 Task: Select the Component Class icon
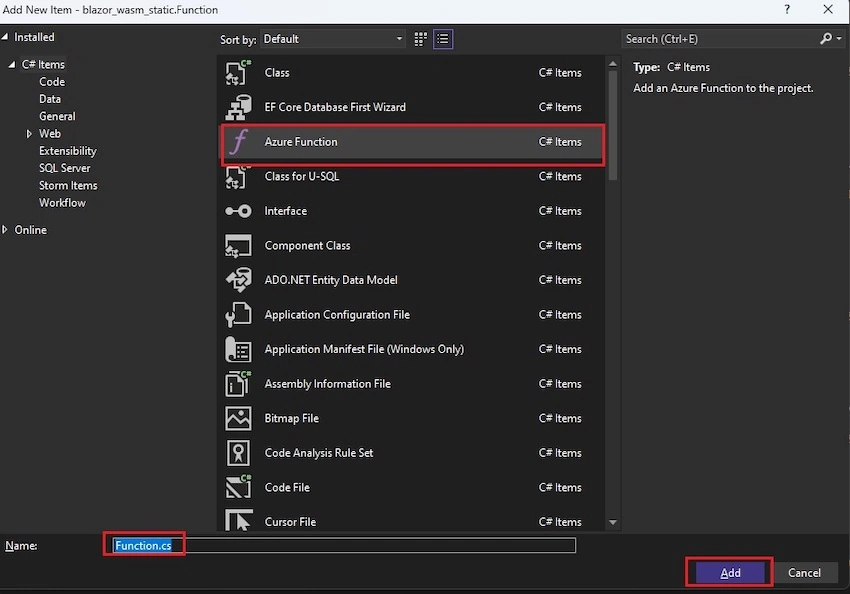pos(238,246)
